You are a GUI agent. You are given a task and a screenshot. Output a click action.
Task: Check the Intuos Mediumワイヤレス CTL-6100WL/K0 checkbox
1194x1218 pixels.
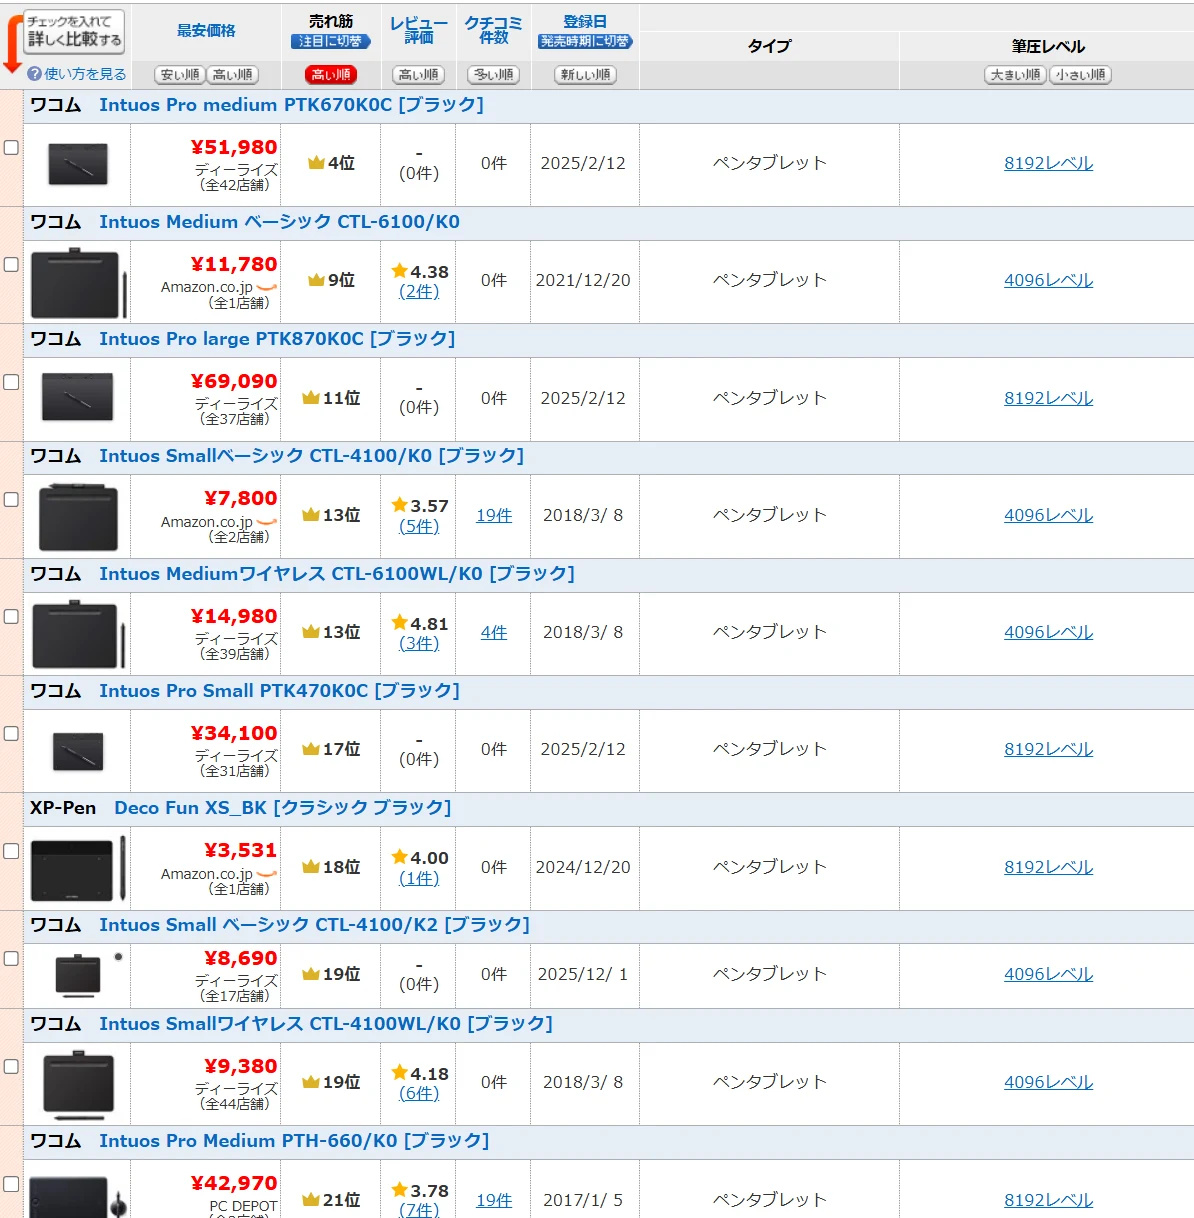pyautogui.click(x=11, y=616)
